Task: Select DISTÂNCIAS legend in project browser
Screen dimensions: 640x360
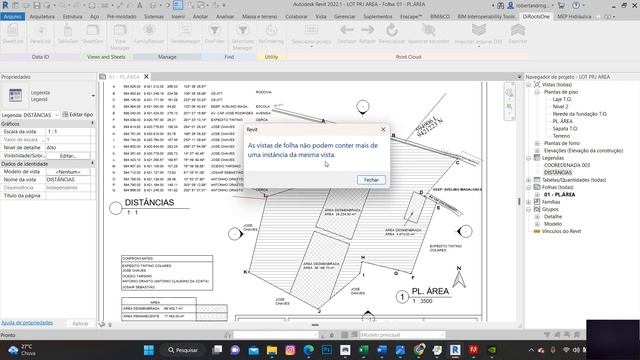Action: coord(558,173)
